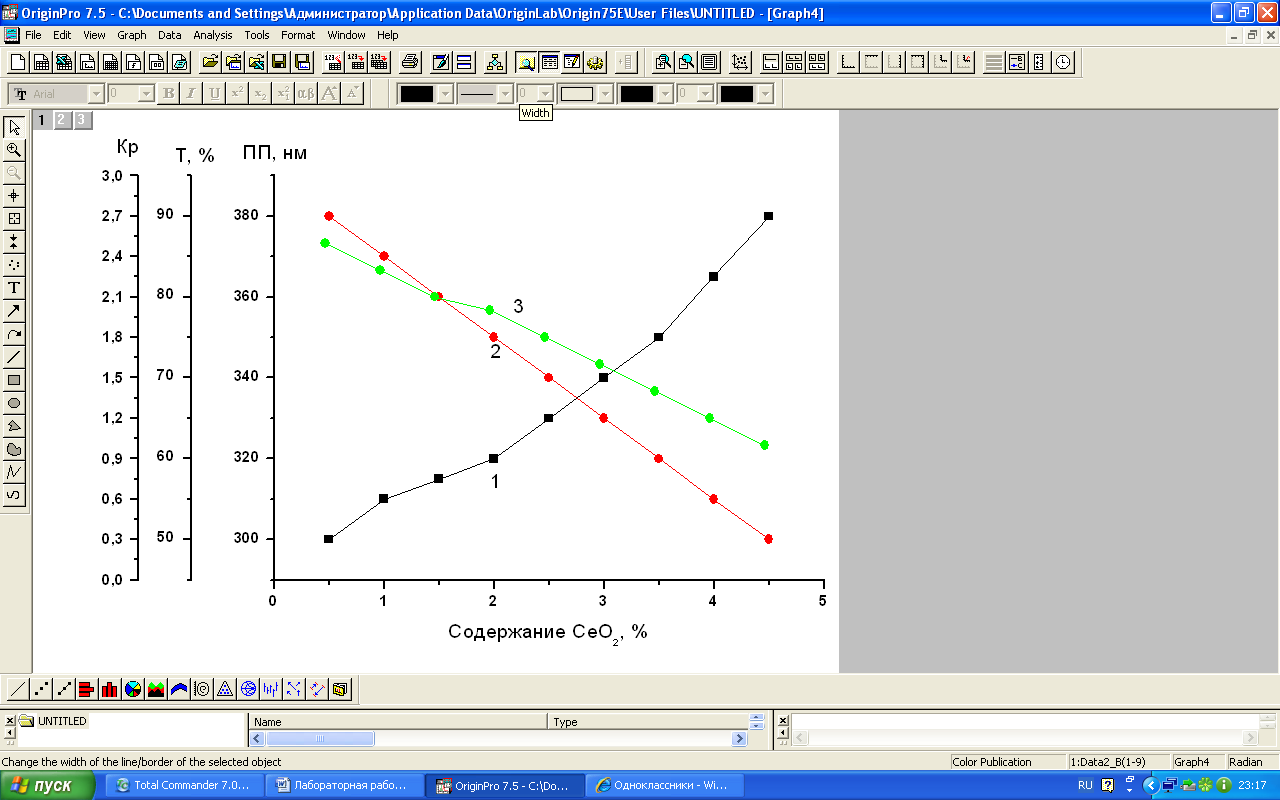Image resolution: width=1280 pixels, height=800 pixels.
Task: Select the Circle drawing tool
Action: pos(14,403)
